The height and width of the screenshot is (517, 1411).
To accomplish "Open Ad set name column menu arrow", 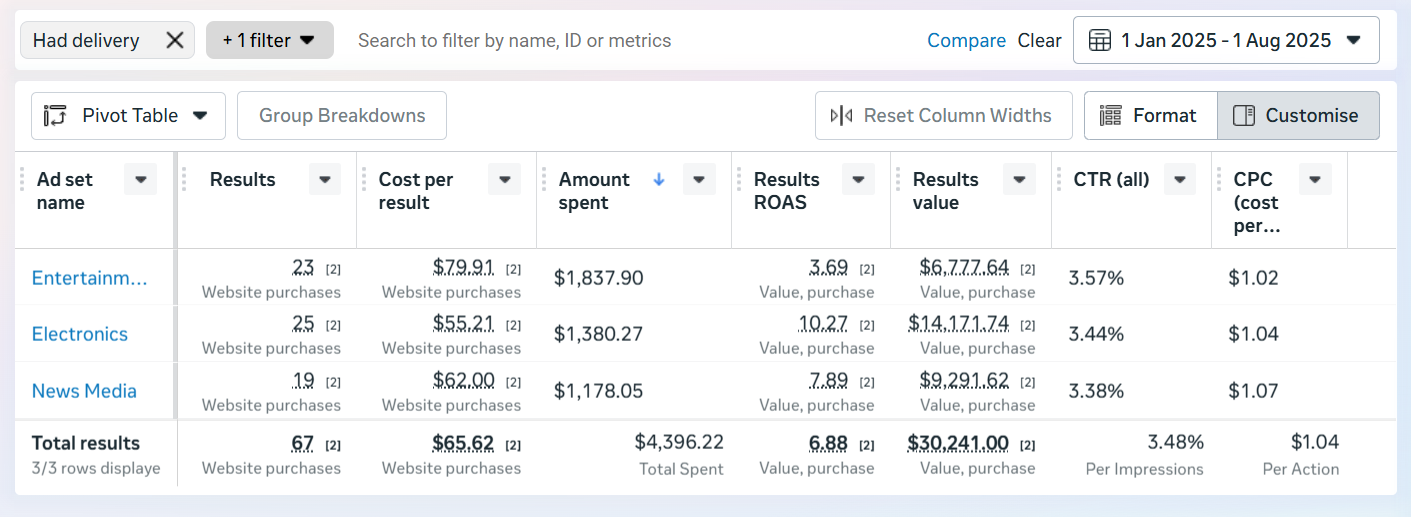I will 141,180.
